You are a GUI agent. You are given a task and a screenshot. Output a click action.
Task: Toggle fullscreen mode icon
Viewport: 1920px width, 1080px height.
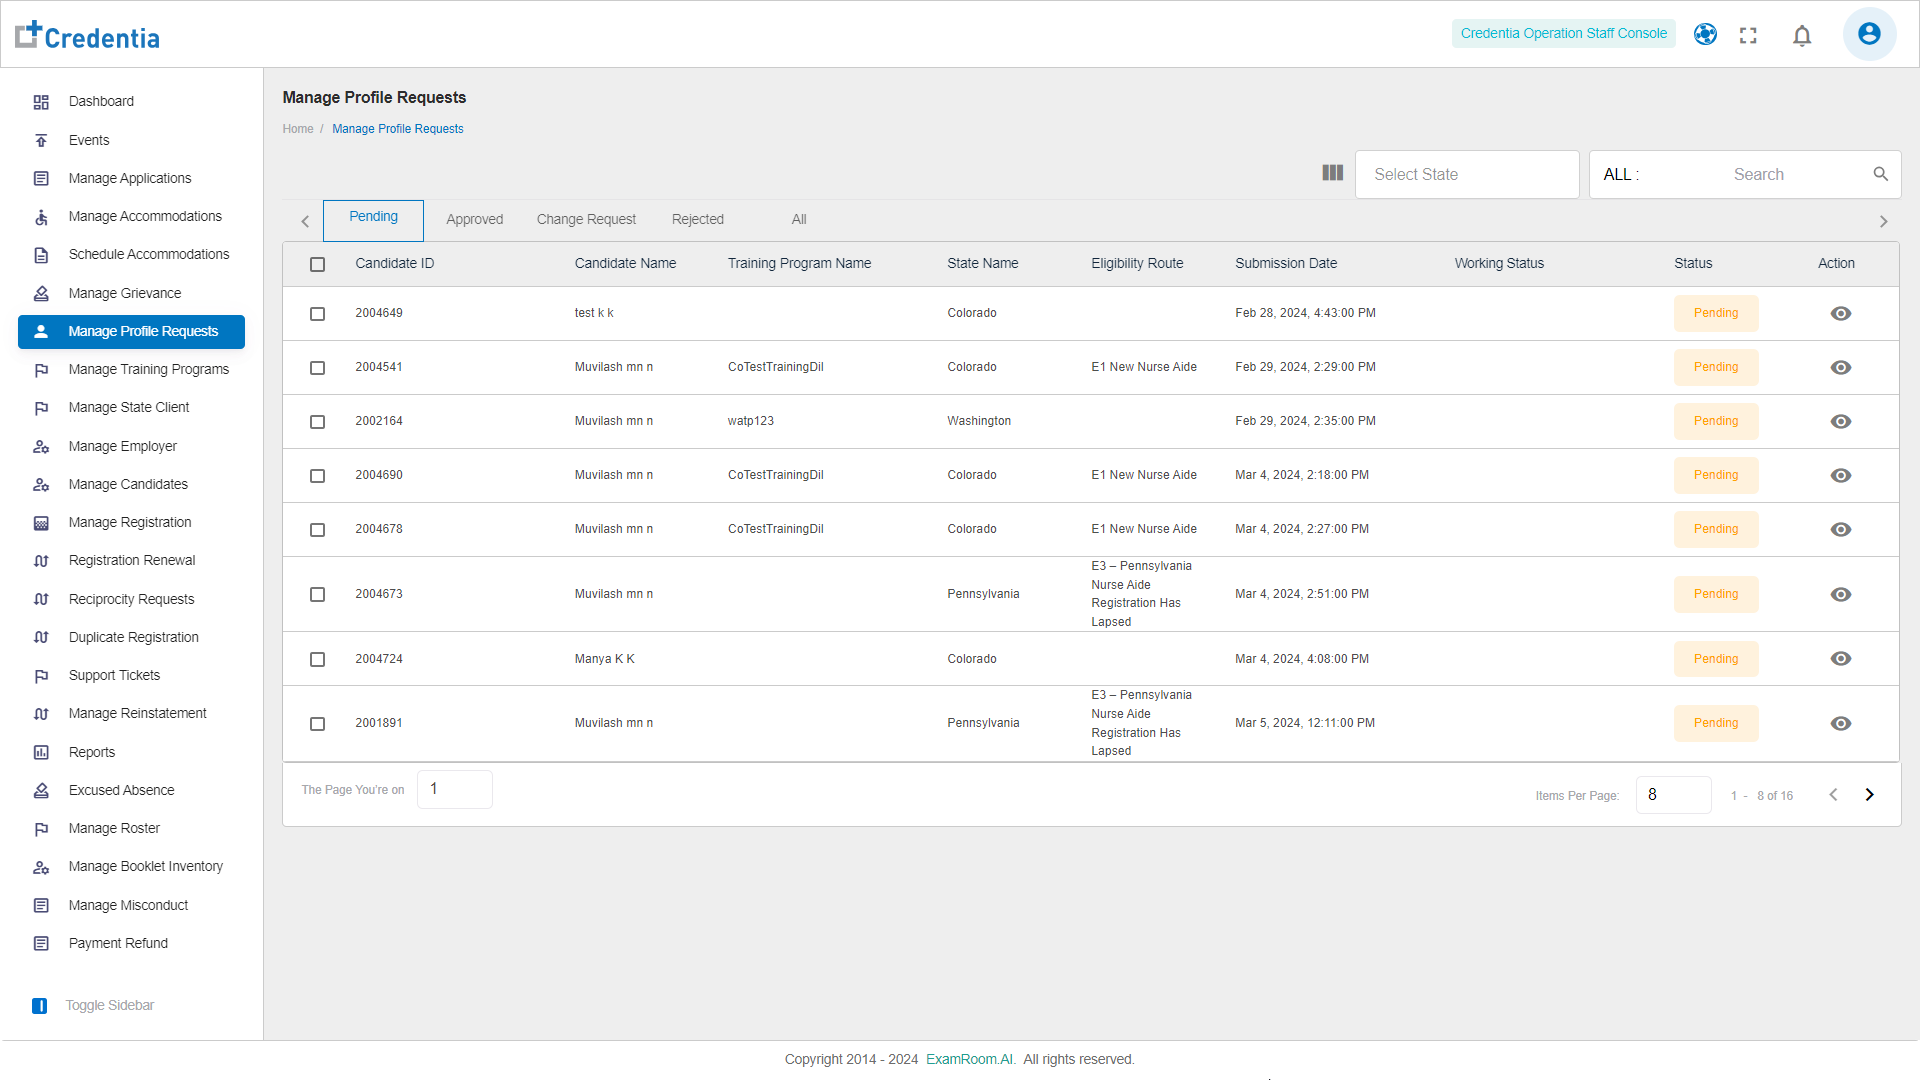(1748, 36)
